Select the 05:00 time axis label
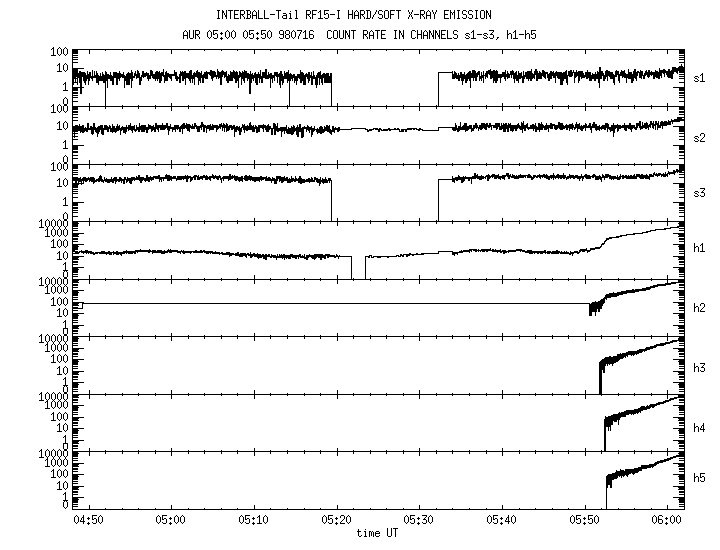The width and height of the screenshot is (720, 550). [x=171, y=521]
